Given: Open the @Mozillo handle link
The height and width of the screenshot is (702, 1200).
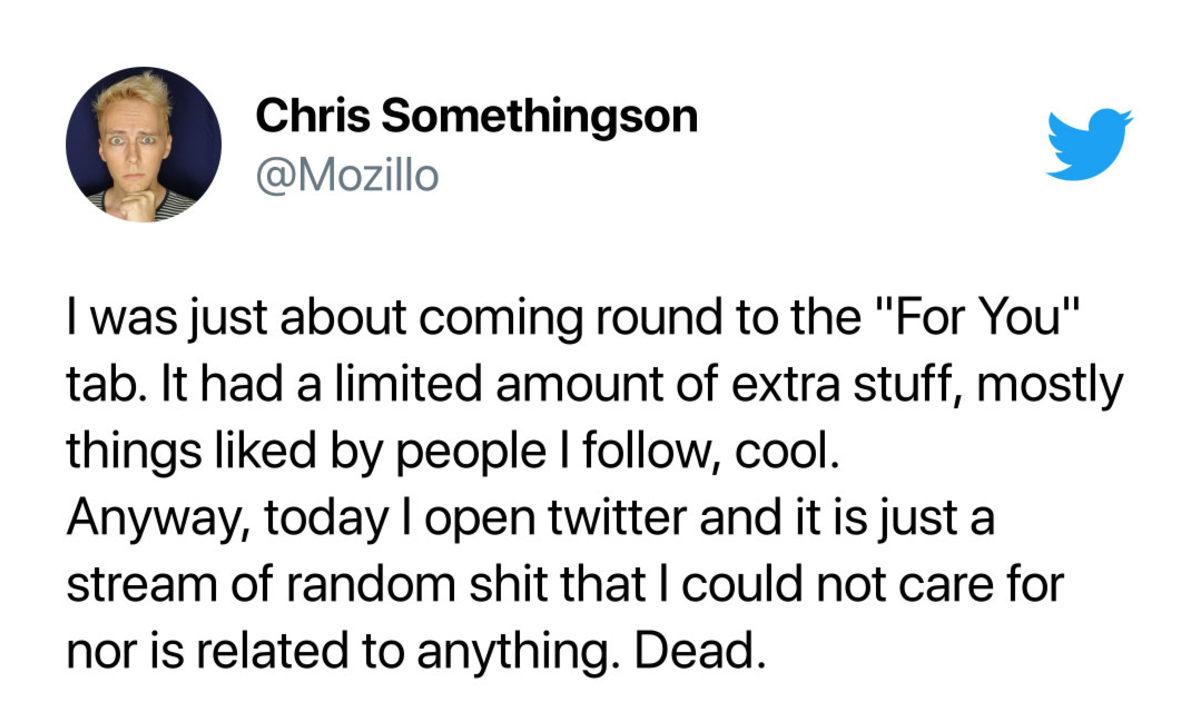Looking at the screenshot, I should pyautogui.click(x=347, y=177).
